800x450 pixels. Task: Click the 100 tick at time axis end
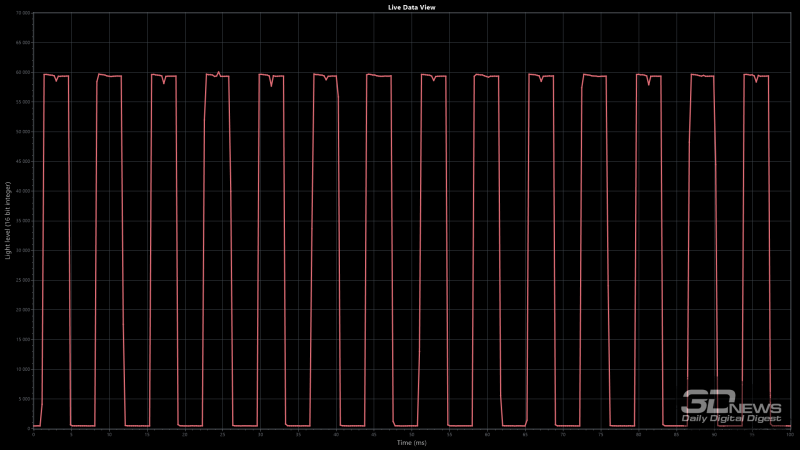pos(790,434)
